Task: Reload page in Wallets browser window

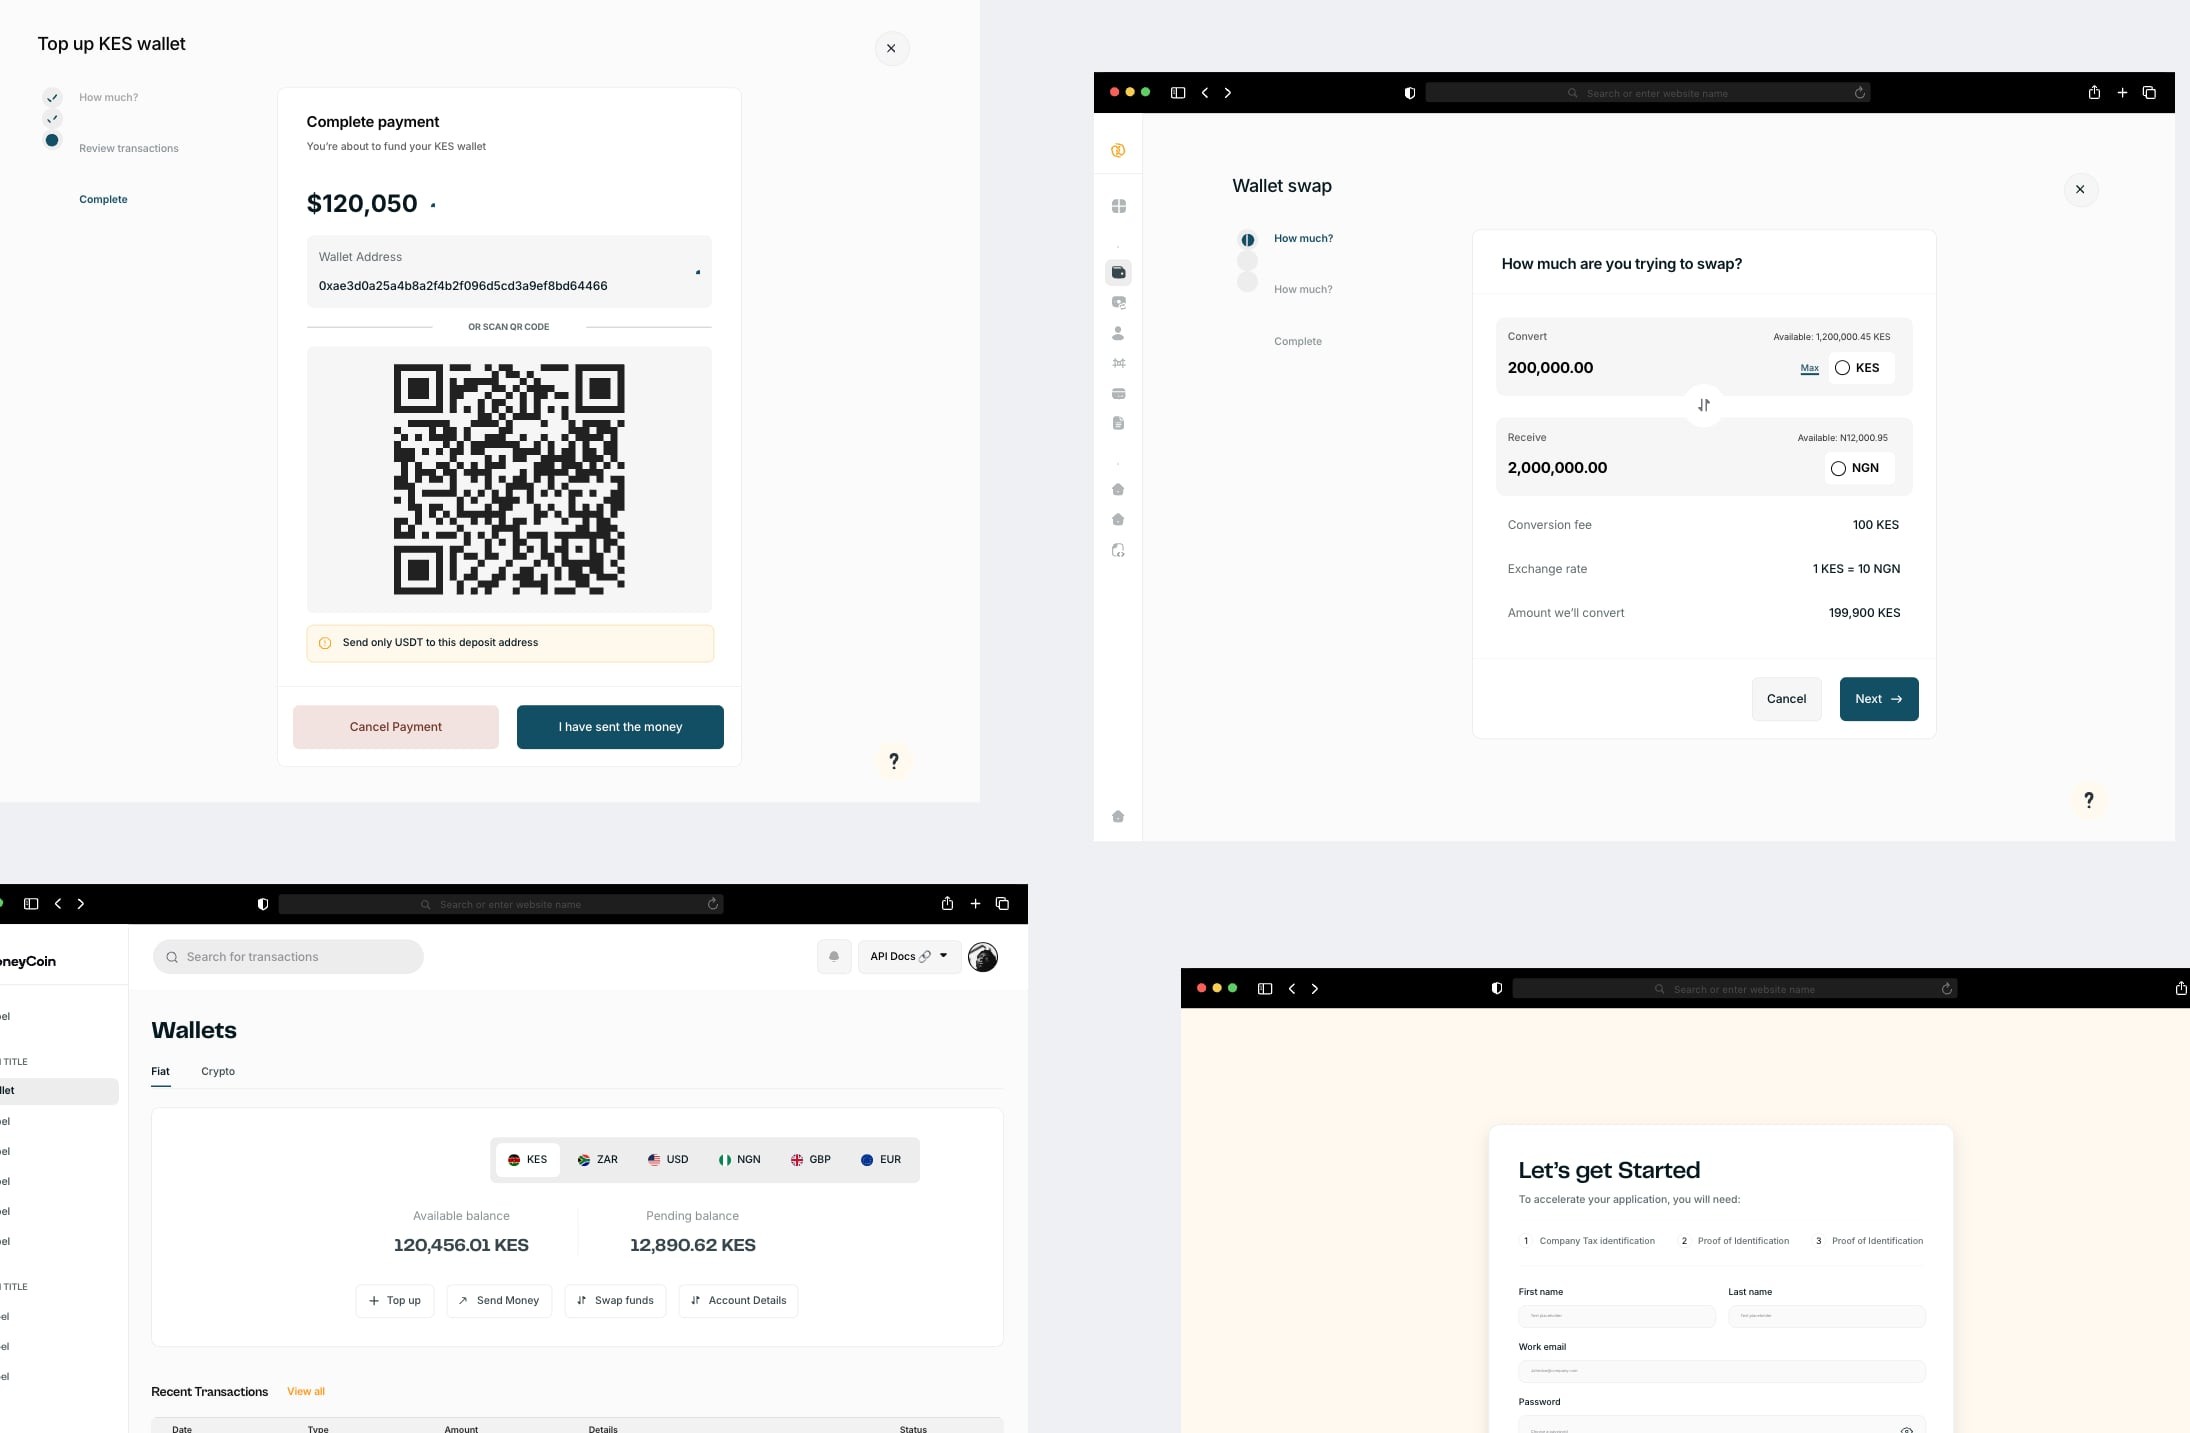Action: coord(713,904)
